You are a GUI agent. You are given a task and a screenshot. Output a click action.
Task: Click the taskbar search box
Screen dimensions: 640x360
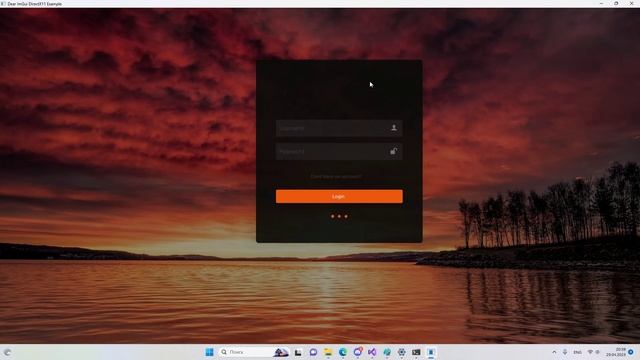tap(253, 352)
